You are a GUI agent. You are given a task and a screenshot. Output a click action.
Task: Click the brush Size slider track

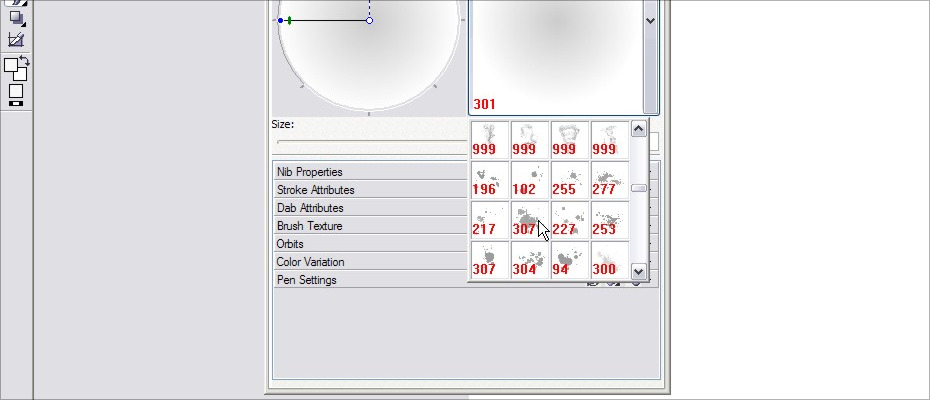tap(370, 142)
